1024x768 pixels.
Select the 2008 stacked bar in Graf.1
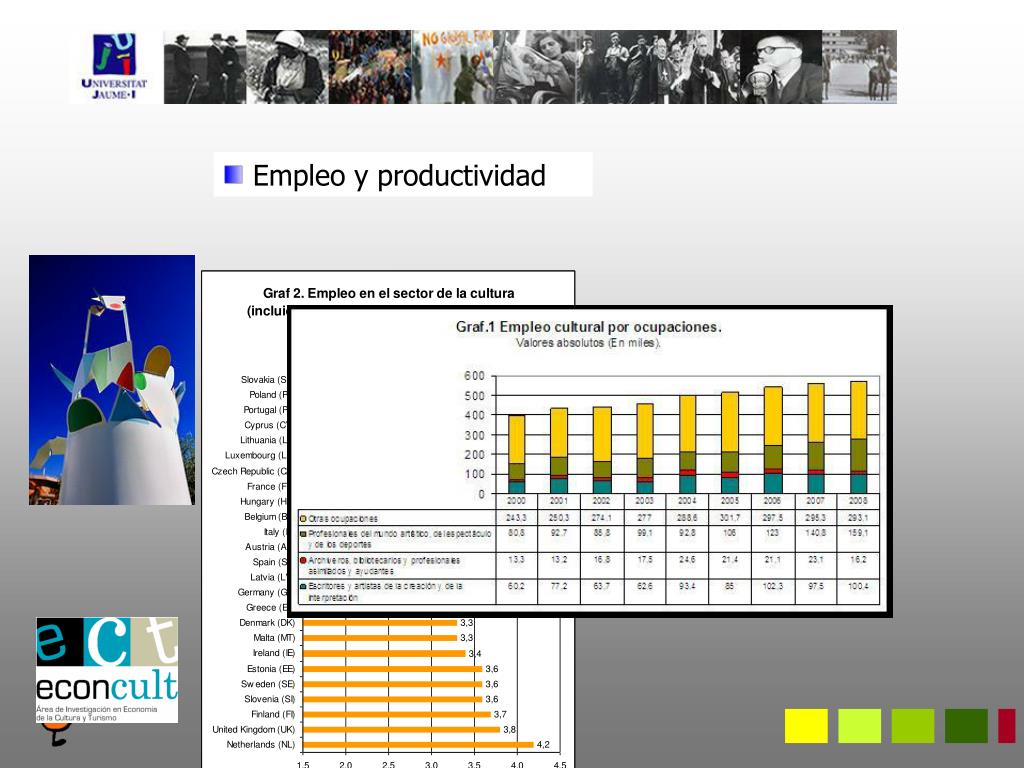tap(858, 437)
